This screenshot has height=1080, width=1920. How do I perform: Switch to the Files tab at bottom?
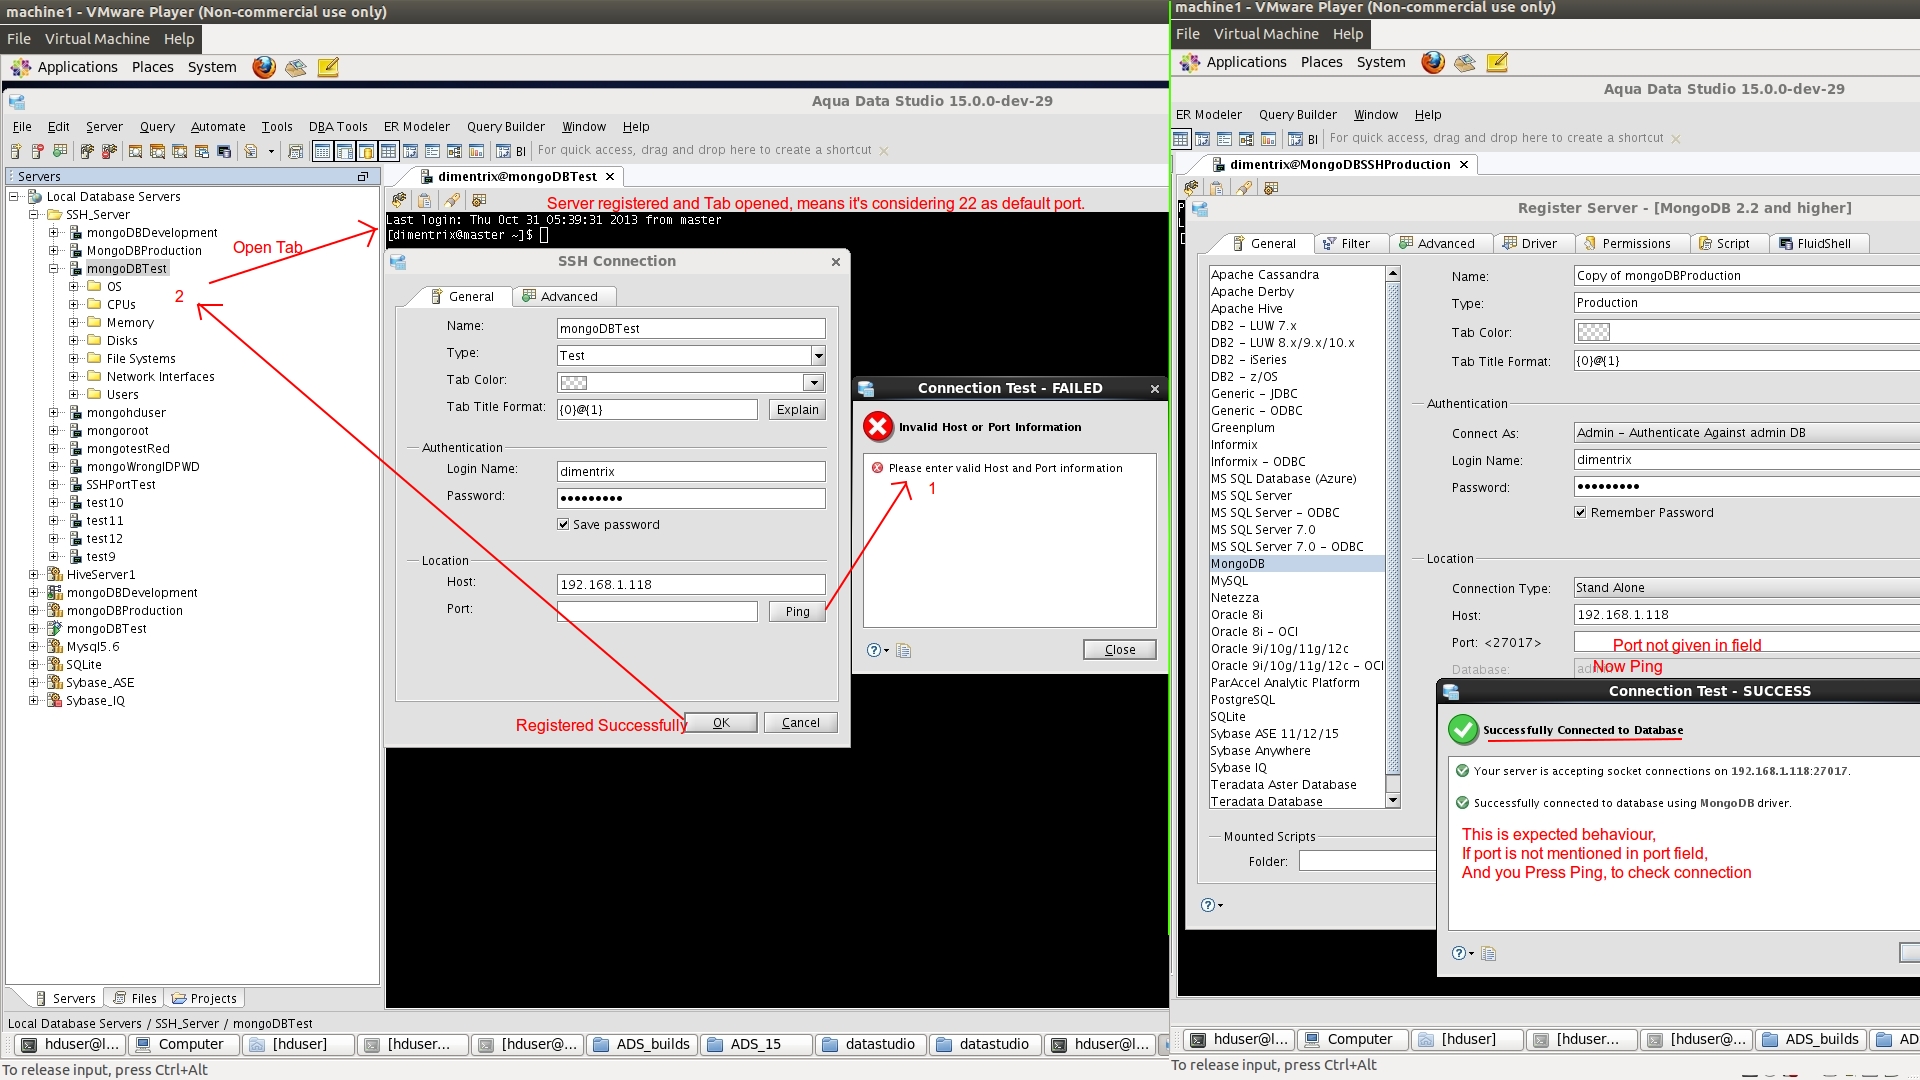135,998
